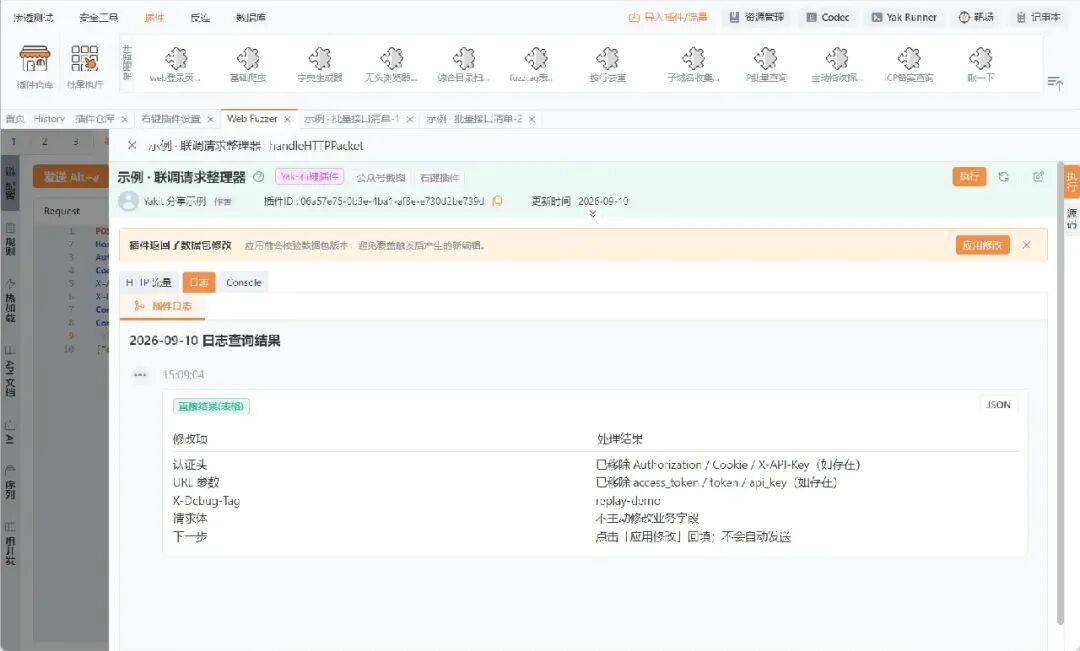This screenshot has width=1080, height=651.
Task: Open the three-dot menu beside 15:09:04
Action: [x=140, y=375]
